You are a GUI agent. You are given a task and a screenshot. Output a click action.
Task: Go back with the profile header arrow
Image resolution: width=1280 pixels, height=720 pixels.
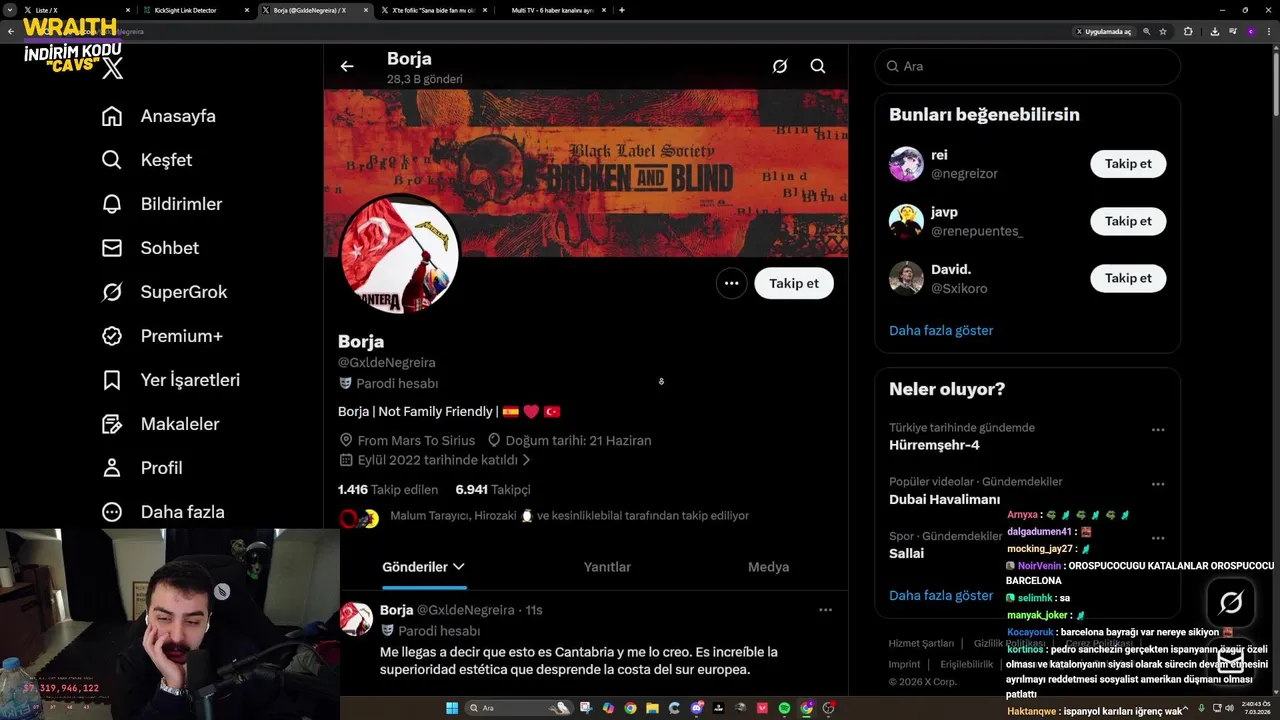347,66
